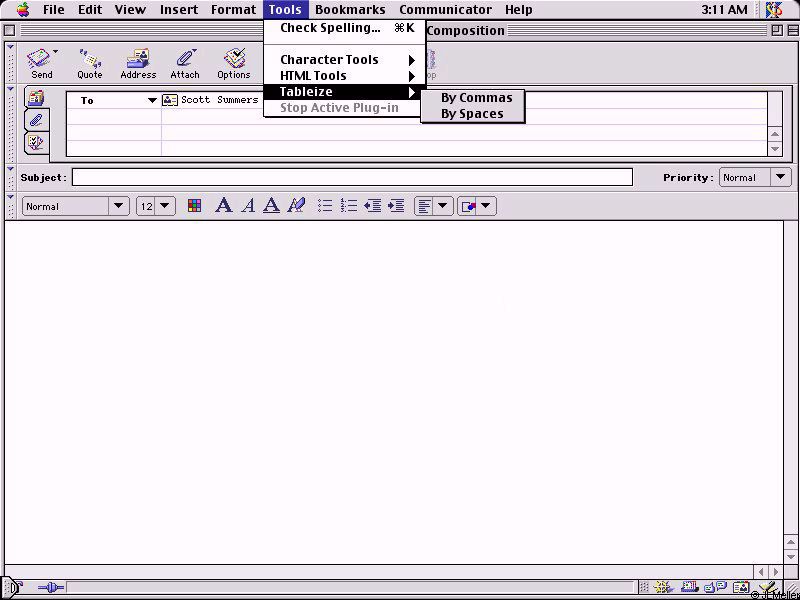This screenshot has height=600, width=800.
Task: Click body horizontal scrollbar right arrow
Action: pyautogui.click(x=776, y=572)
